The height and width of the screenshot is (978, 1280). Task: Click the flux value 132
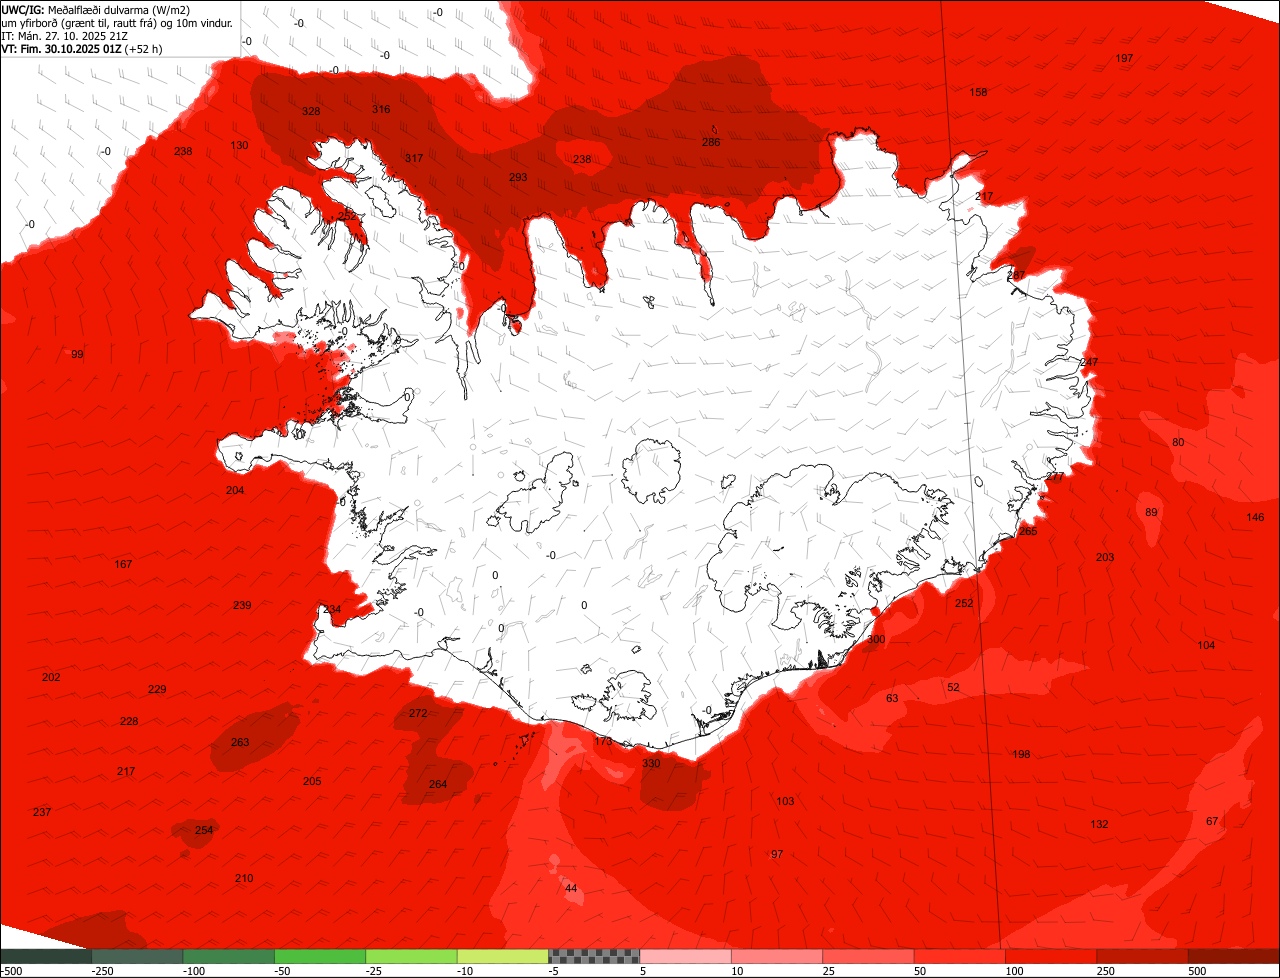point(1099,824)
